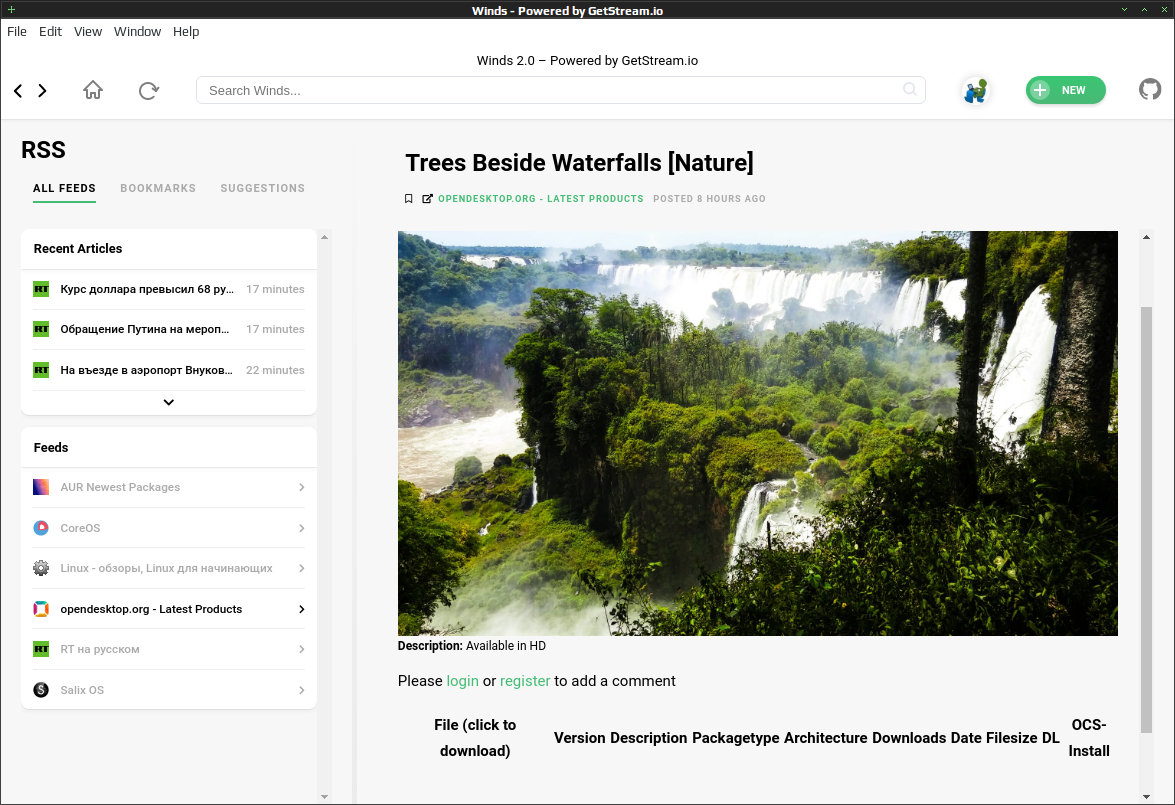Image resolution: width=1175 pixels, height=805 pixels.
Task: Click left sidebar scrollbar down arrow
Action: pyautogui.click(x=324, y=797)
